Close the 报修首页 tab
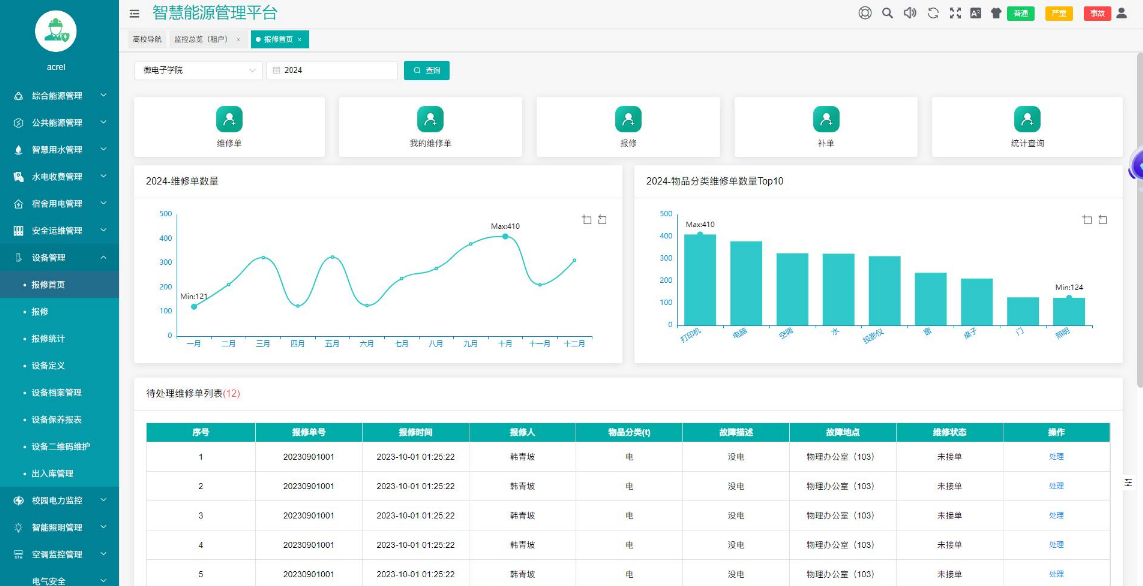Image resolution: width=1143 pixels, height=586 pixels. tap(300, 39)
